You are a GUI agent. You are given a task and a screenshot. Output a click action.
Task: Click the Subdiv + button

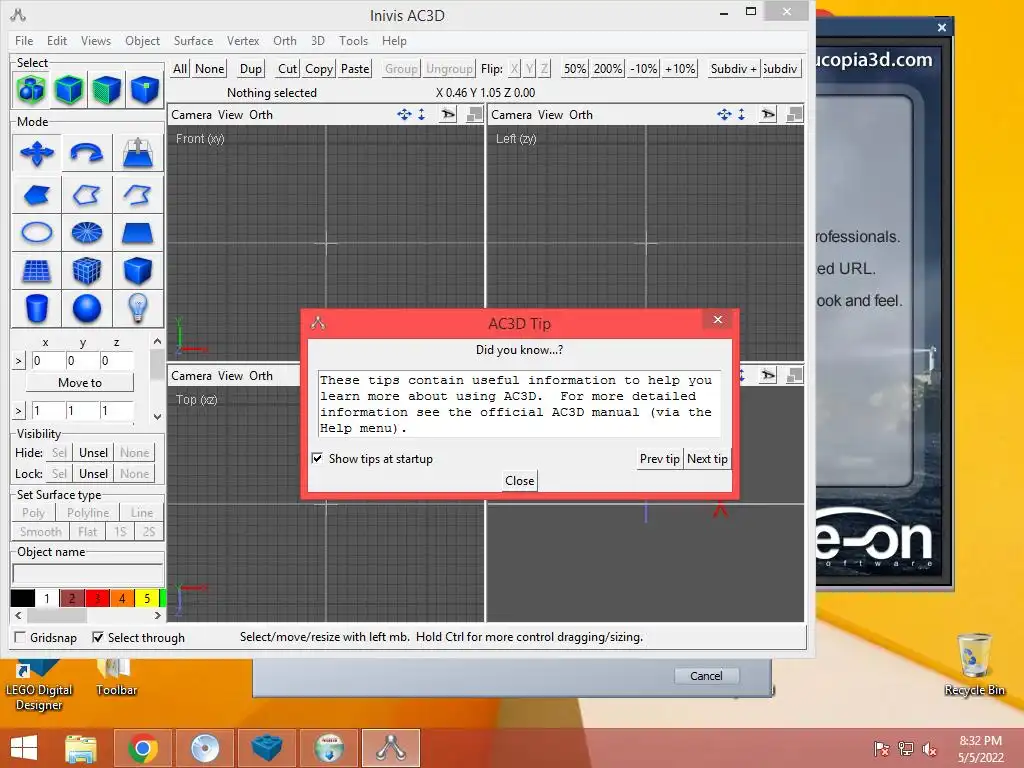pos(734,69)
